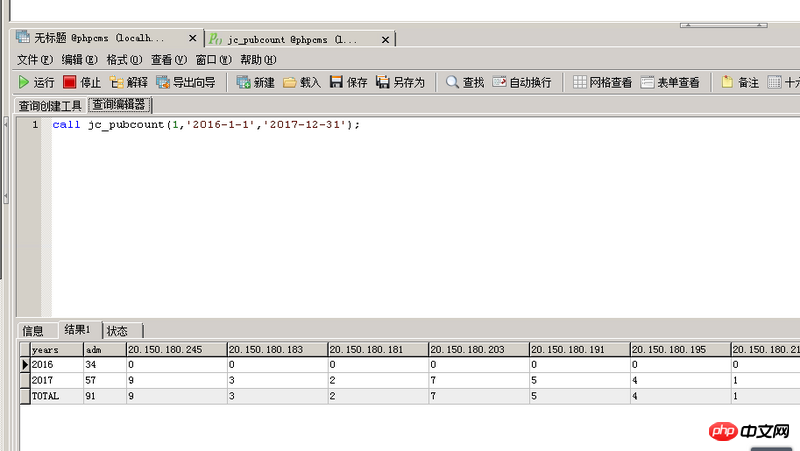The height and width of the screenshot is (451, 800).
Task: Click the Save As 另存为 icon
Action: coord(383,82)
